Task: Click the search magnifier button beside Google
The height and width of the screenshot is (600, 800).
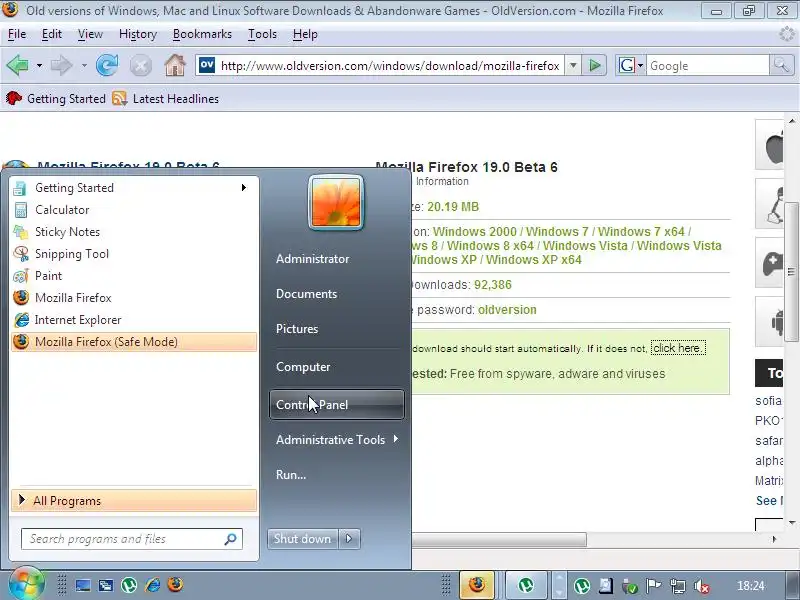Action: coord(781,65)
